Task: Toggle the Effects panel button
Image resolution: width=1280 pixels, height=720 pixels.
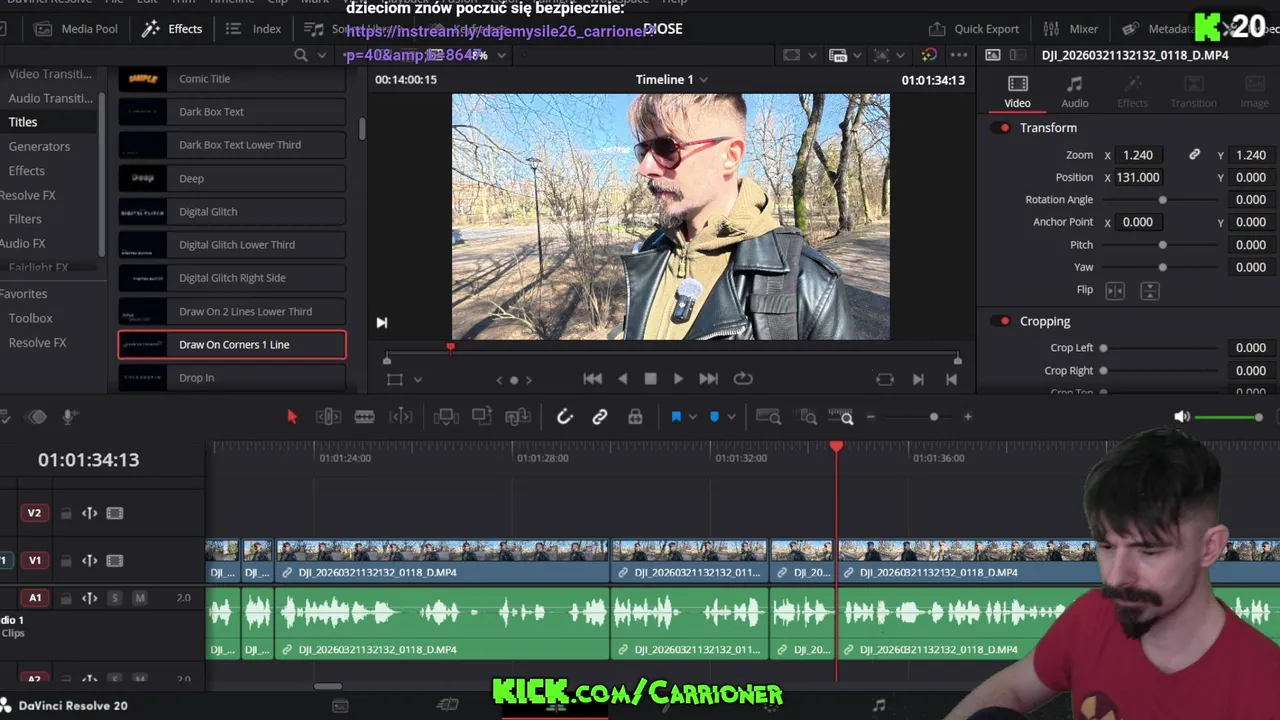Action: pyautogui.click(x=172, y=29)
